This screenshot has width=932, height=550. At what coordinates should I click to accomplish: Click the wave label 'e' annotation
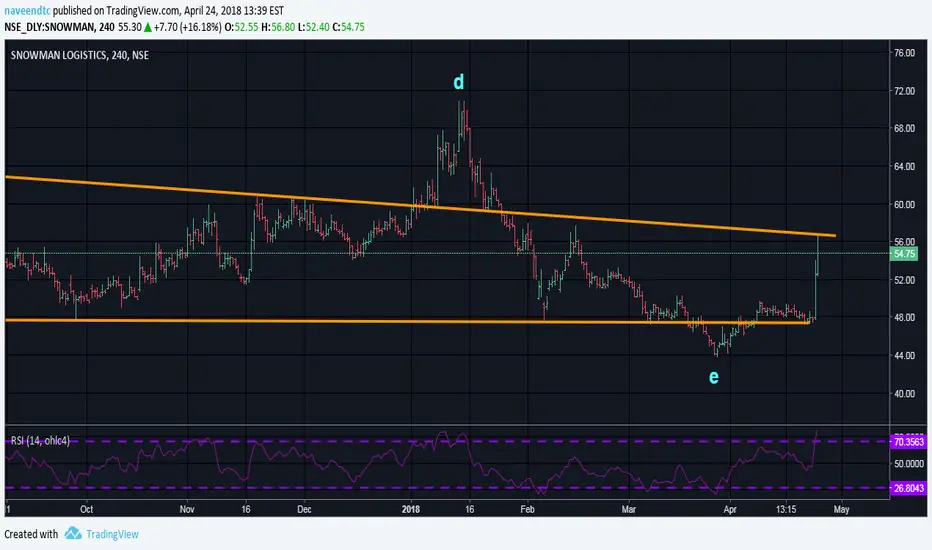[x=713, y=376]
